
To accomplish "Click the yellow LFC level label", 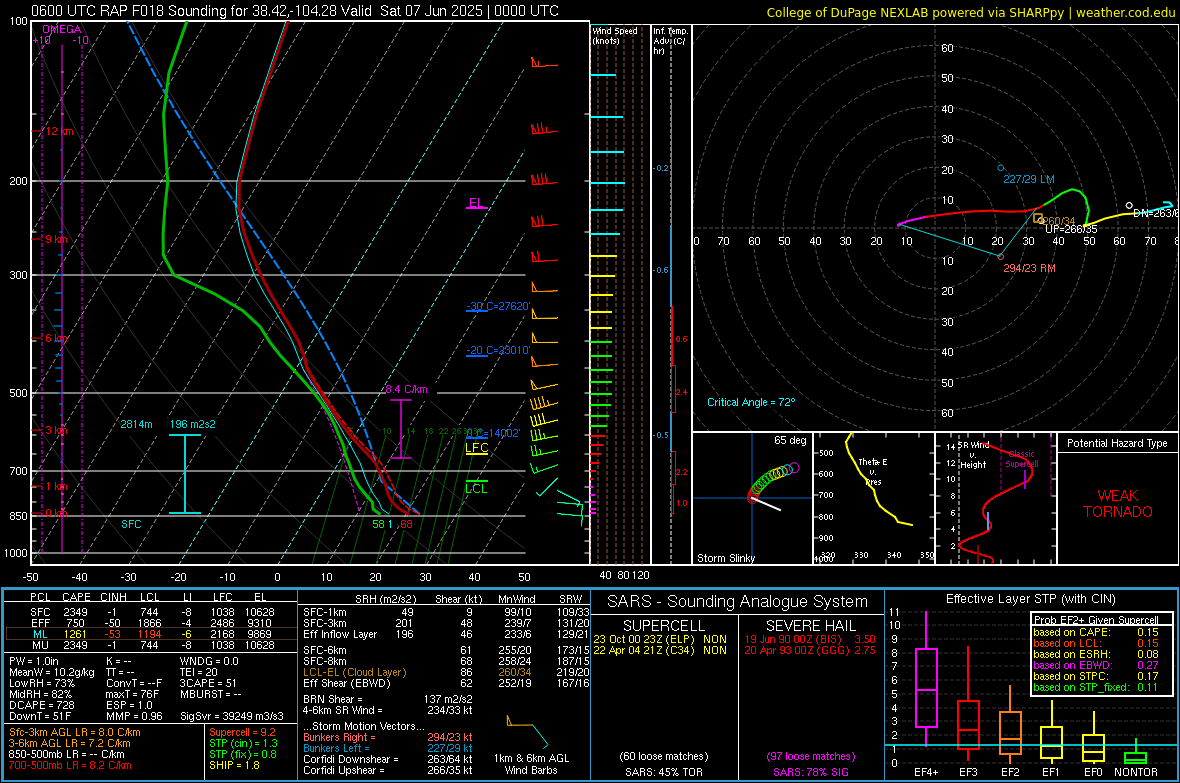I will pyautogui.click(x=477, y=448).
